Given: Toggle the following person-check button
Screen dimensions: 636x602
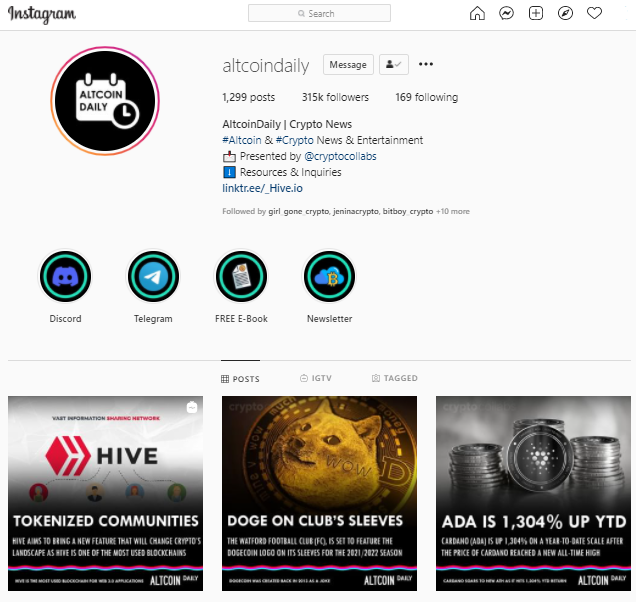Looking at the screenshot, I should point(393,64).
